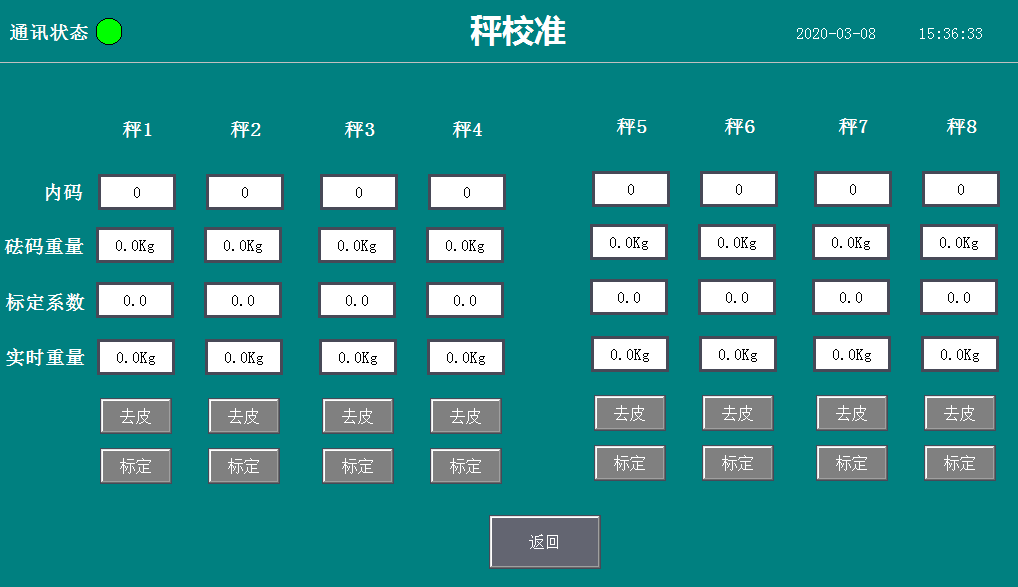The width and height of the screenshot is (1018, 587).
Task: Calibrate scale 4 using its 标定 button
Action: (x=465, y=466)
